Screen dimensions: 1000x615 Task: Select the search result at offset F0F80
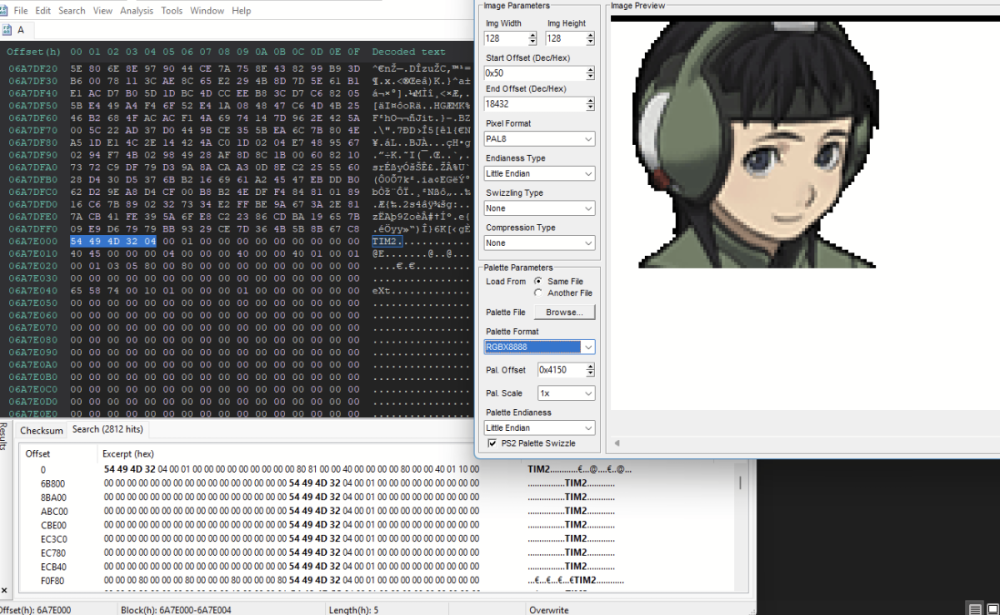[x=376, y=581]
